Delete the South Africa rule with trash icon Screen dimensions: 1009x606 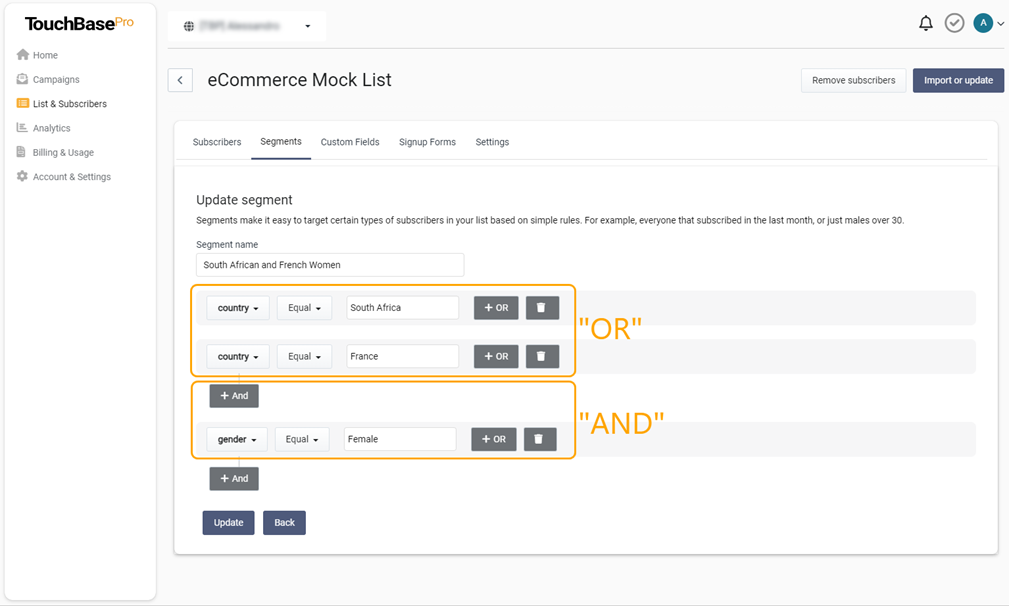[x=542, y=308]
